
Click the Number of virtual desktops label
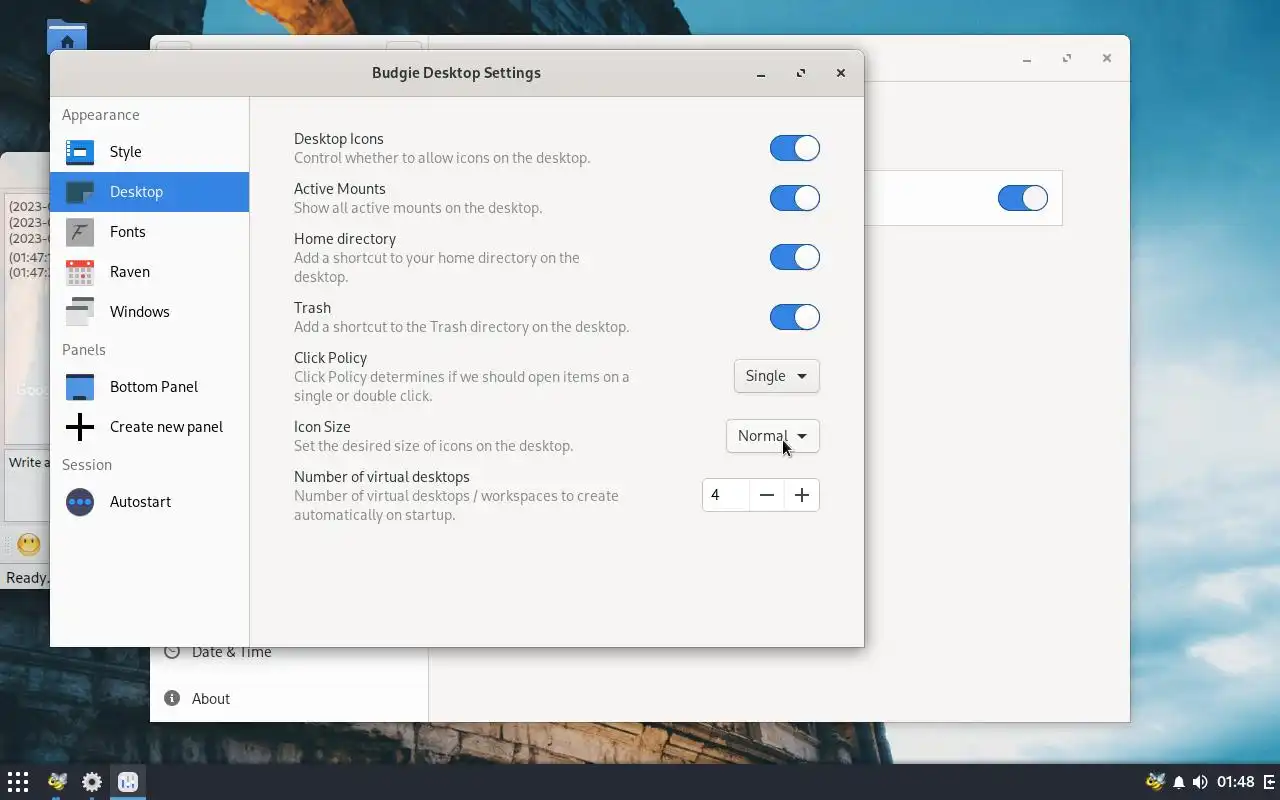coord(382,477)
